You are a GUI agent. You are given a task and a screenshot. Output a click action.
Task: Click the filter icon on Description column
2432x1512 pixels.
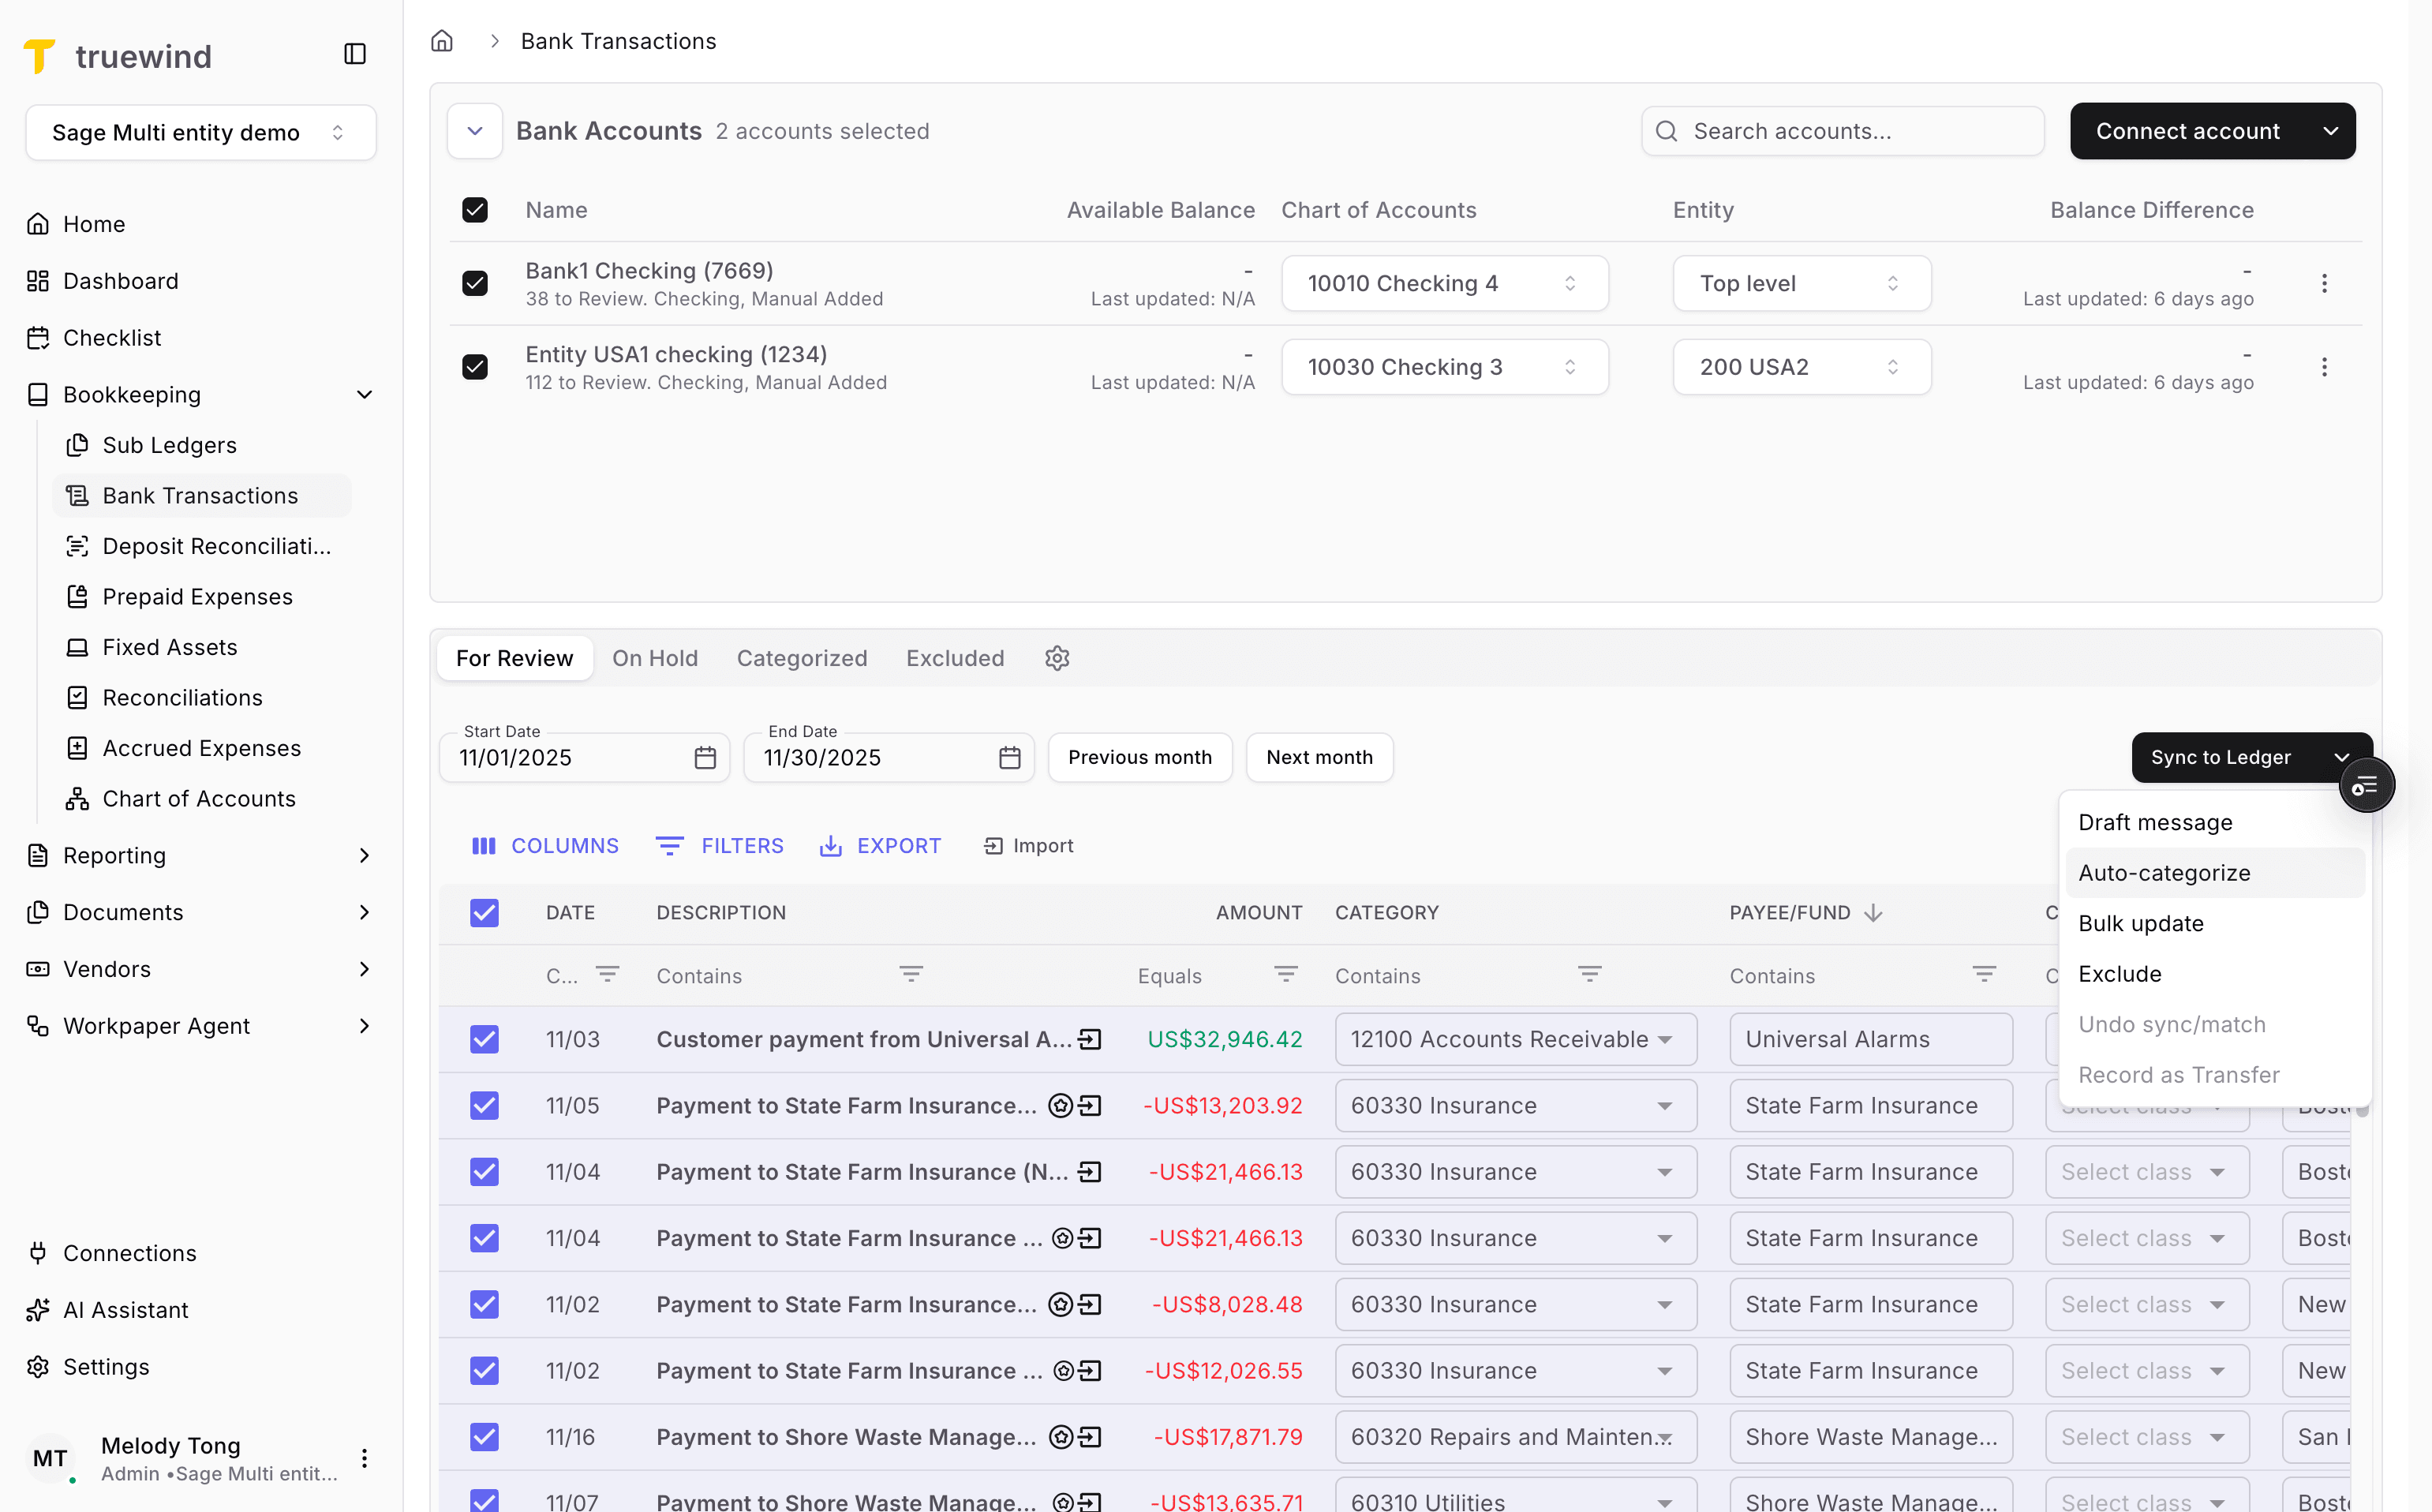[910, 974]
